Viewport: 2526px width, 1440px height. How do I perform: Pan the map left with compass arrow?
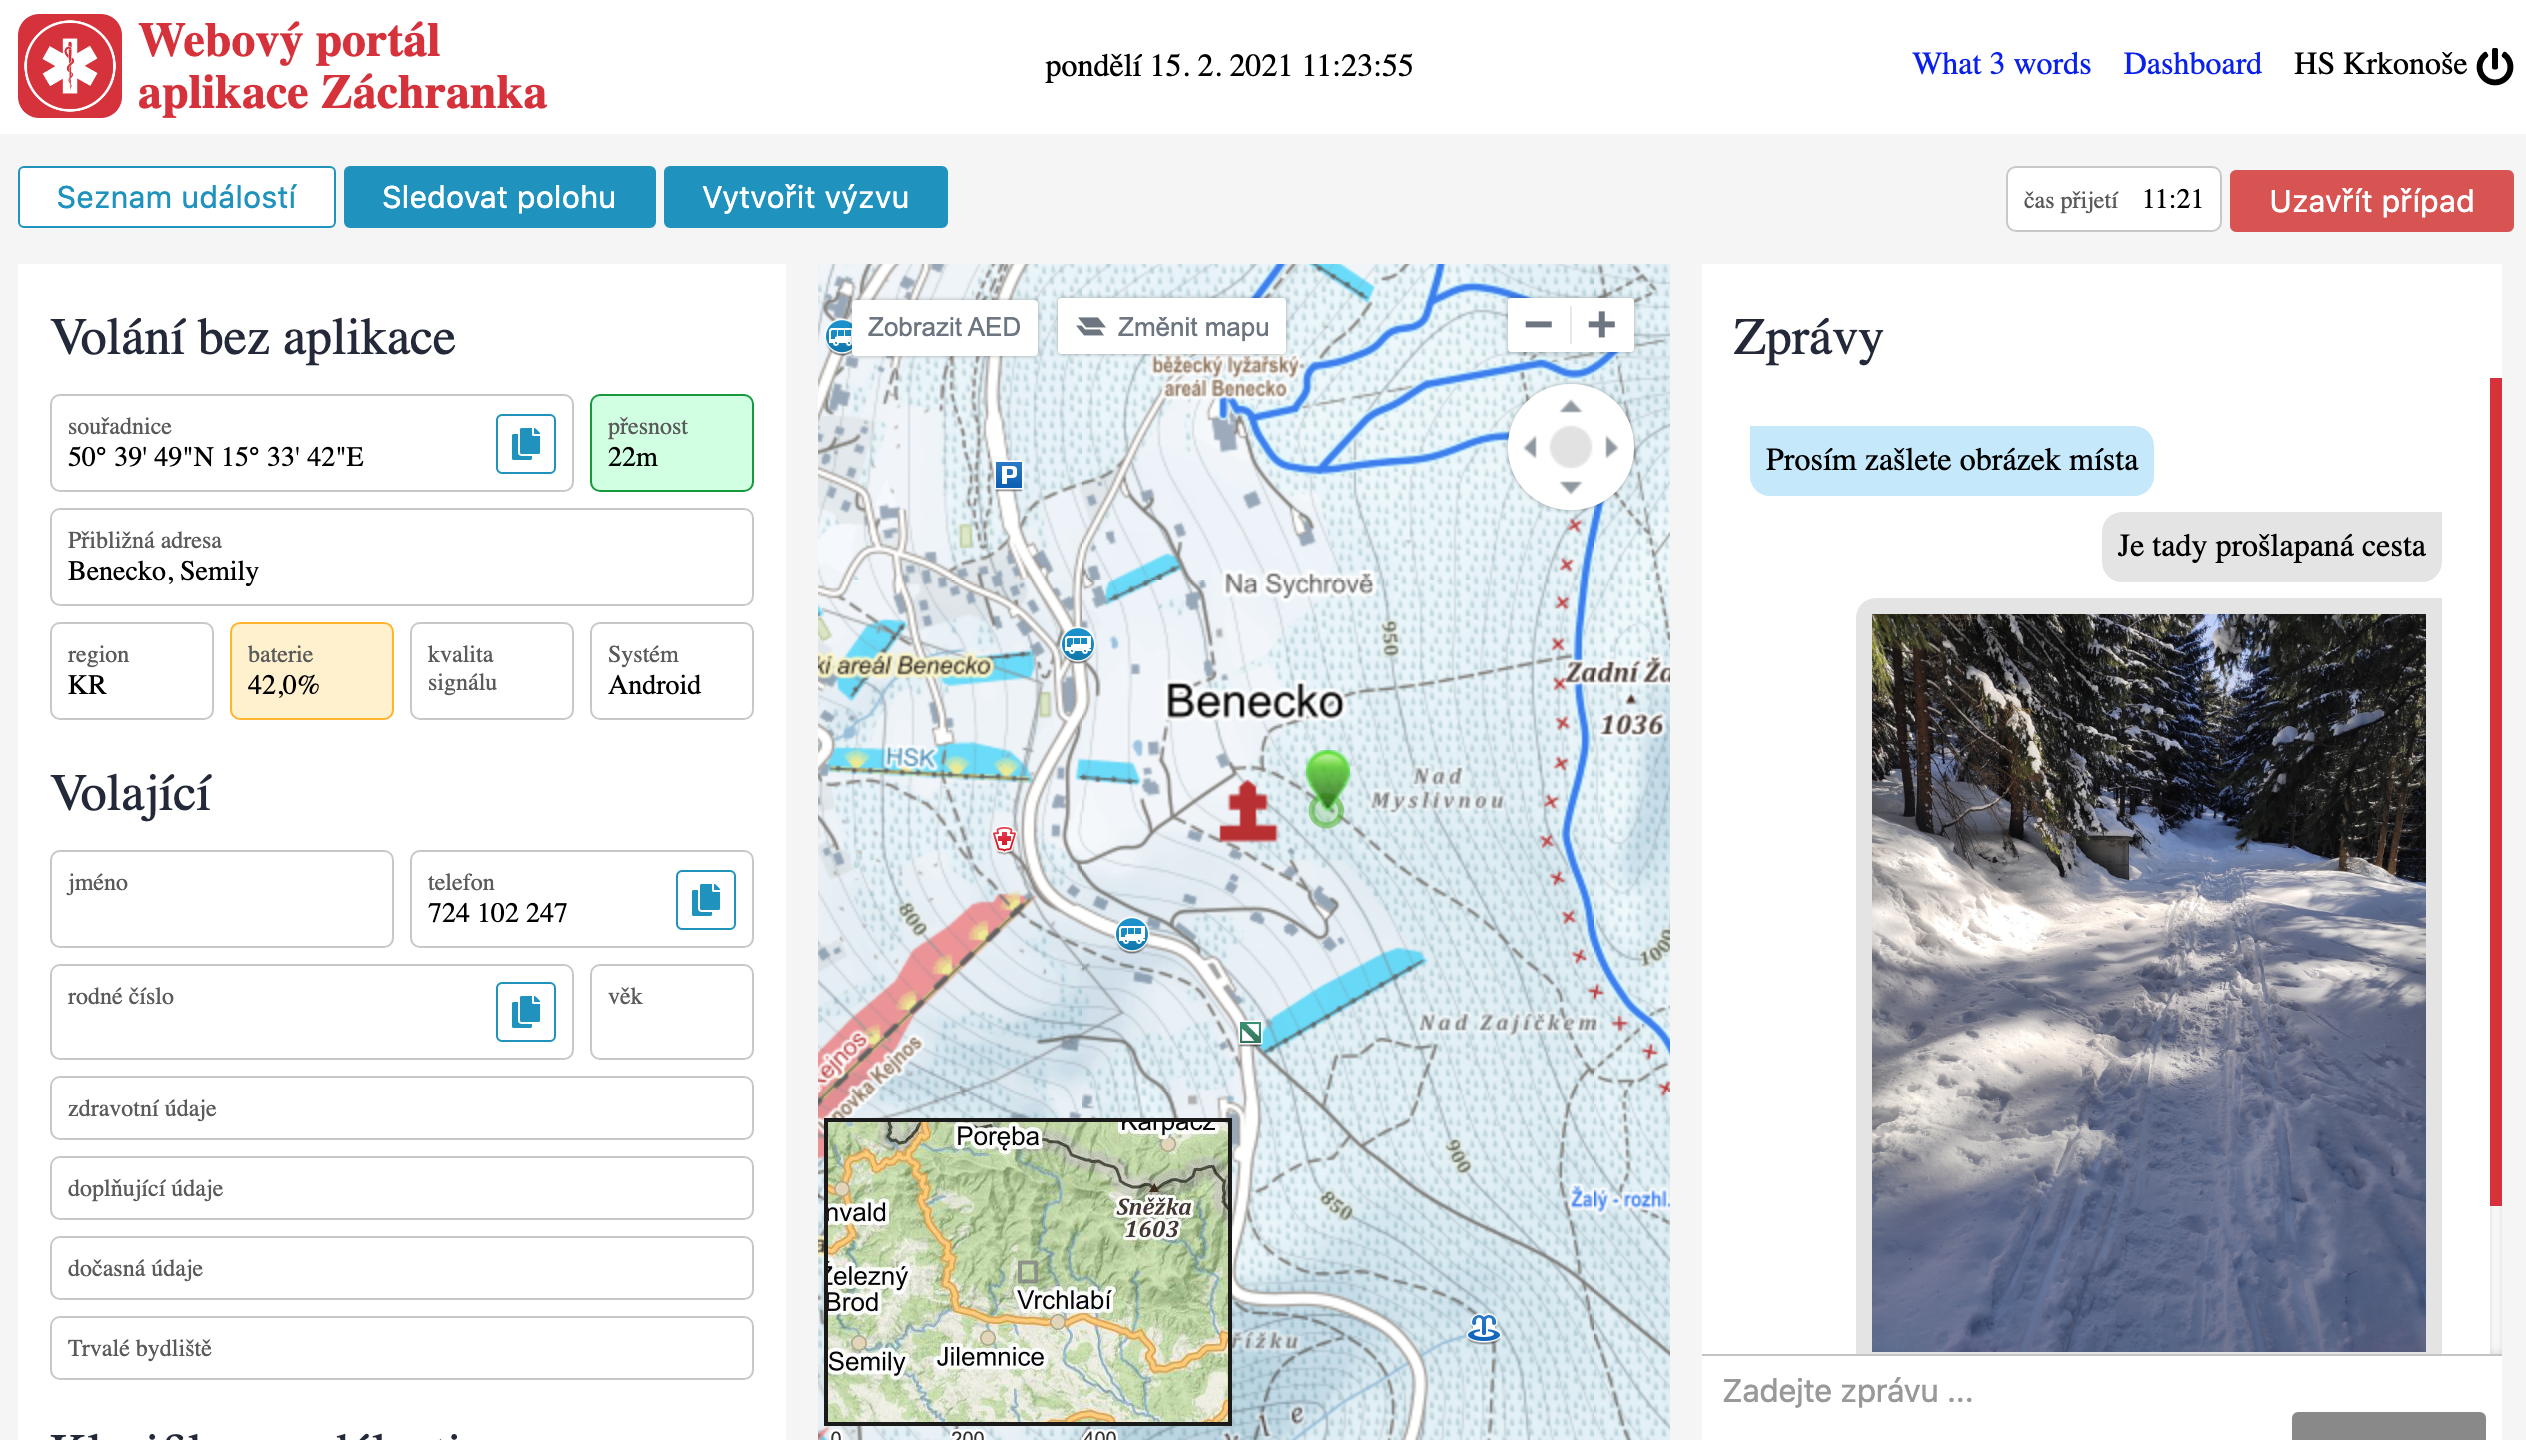point(1530,448)
